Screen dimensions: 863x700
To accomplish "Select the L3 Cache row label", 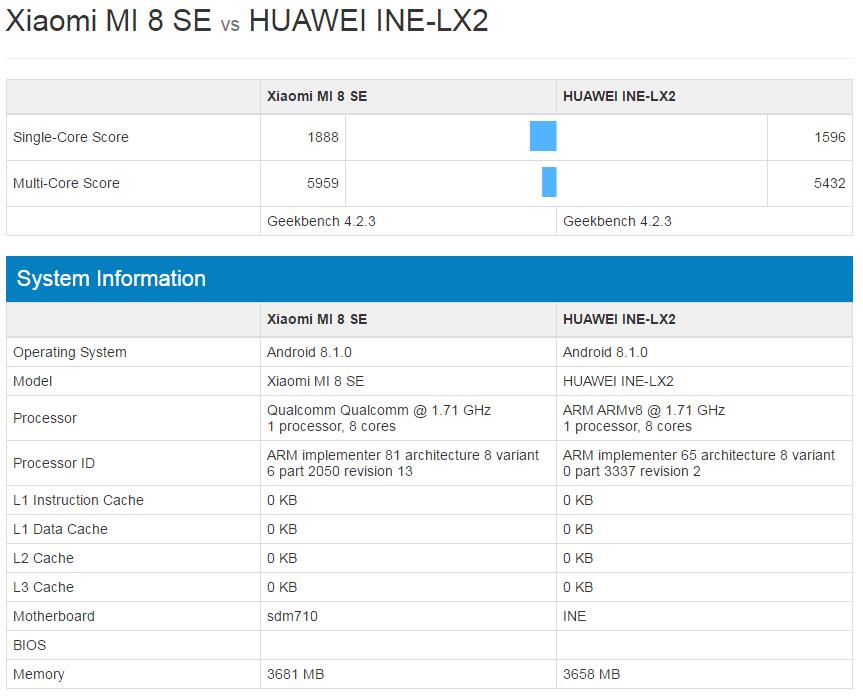I will 43,587.
